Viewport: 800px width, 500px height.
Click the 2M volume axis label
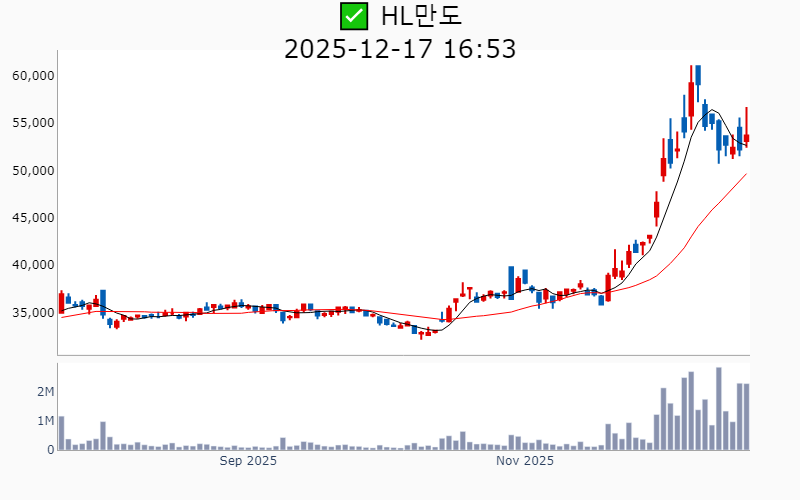point(45,392)
